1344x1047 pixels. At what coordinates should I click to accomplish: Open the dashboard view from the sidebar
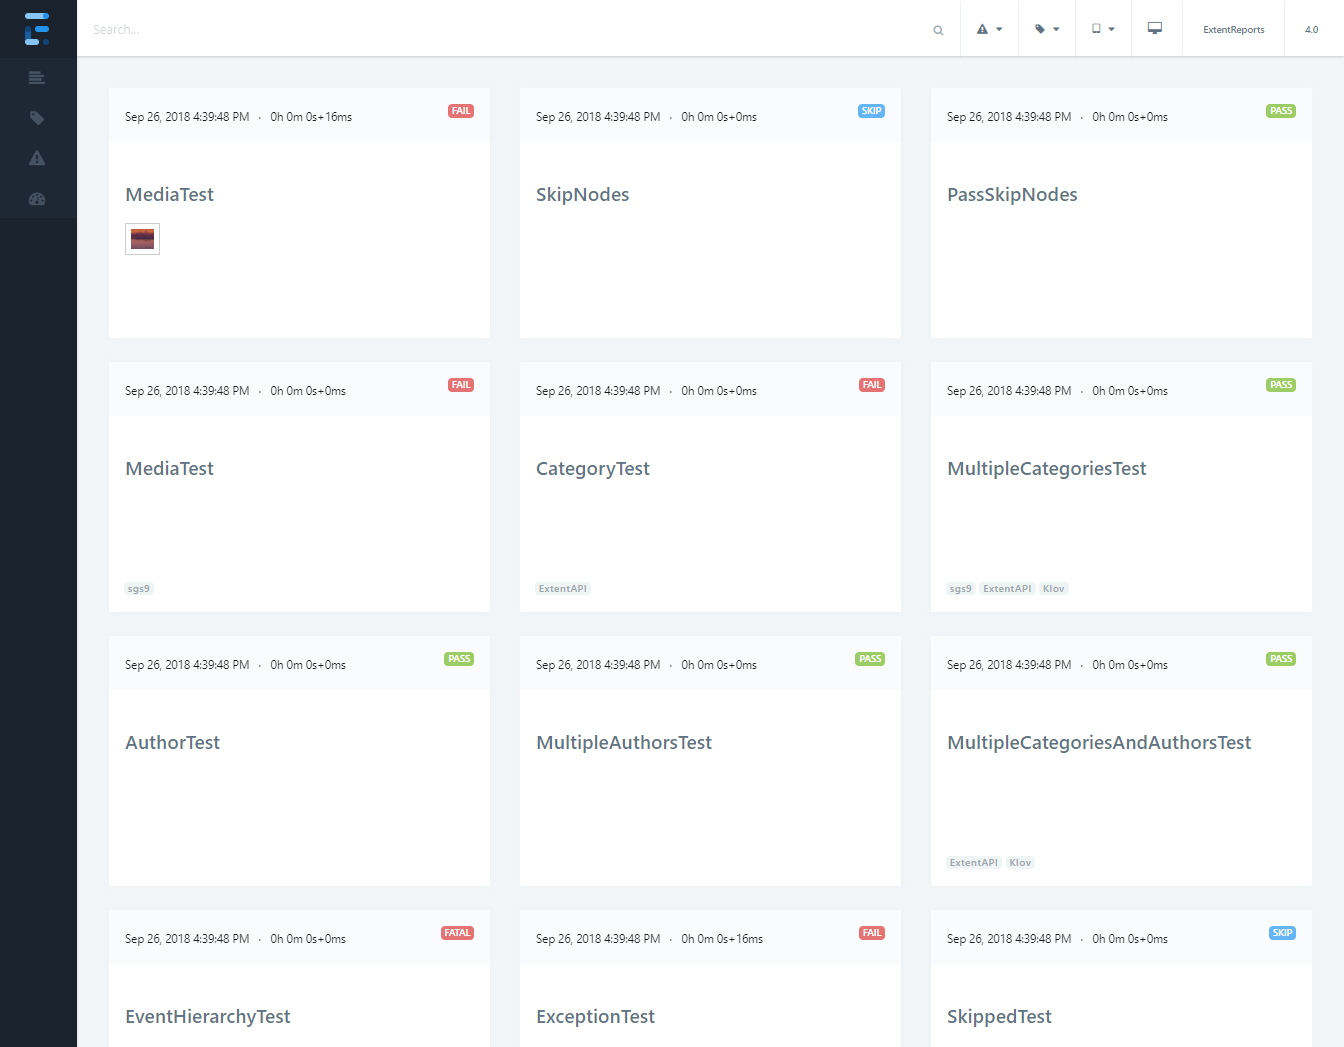click(x=37, y=199)
